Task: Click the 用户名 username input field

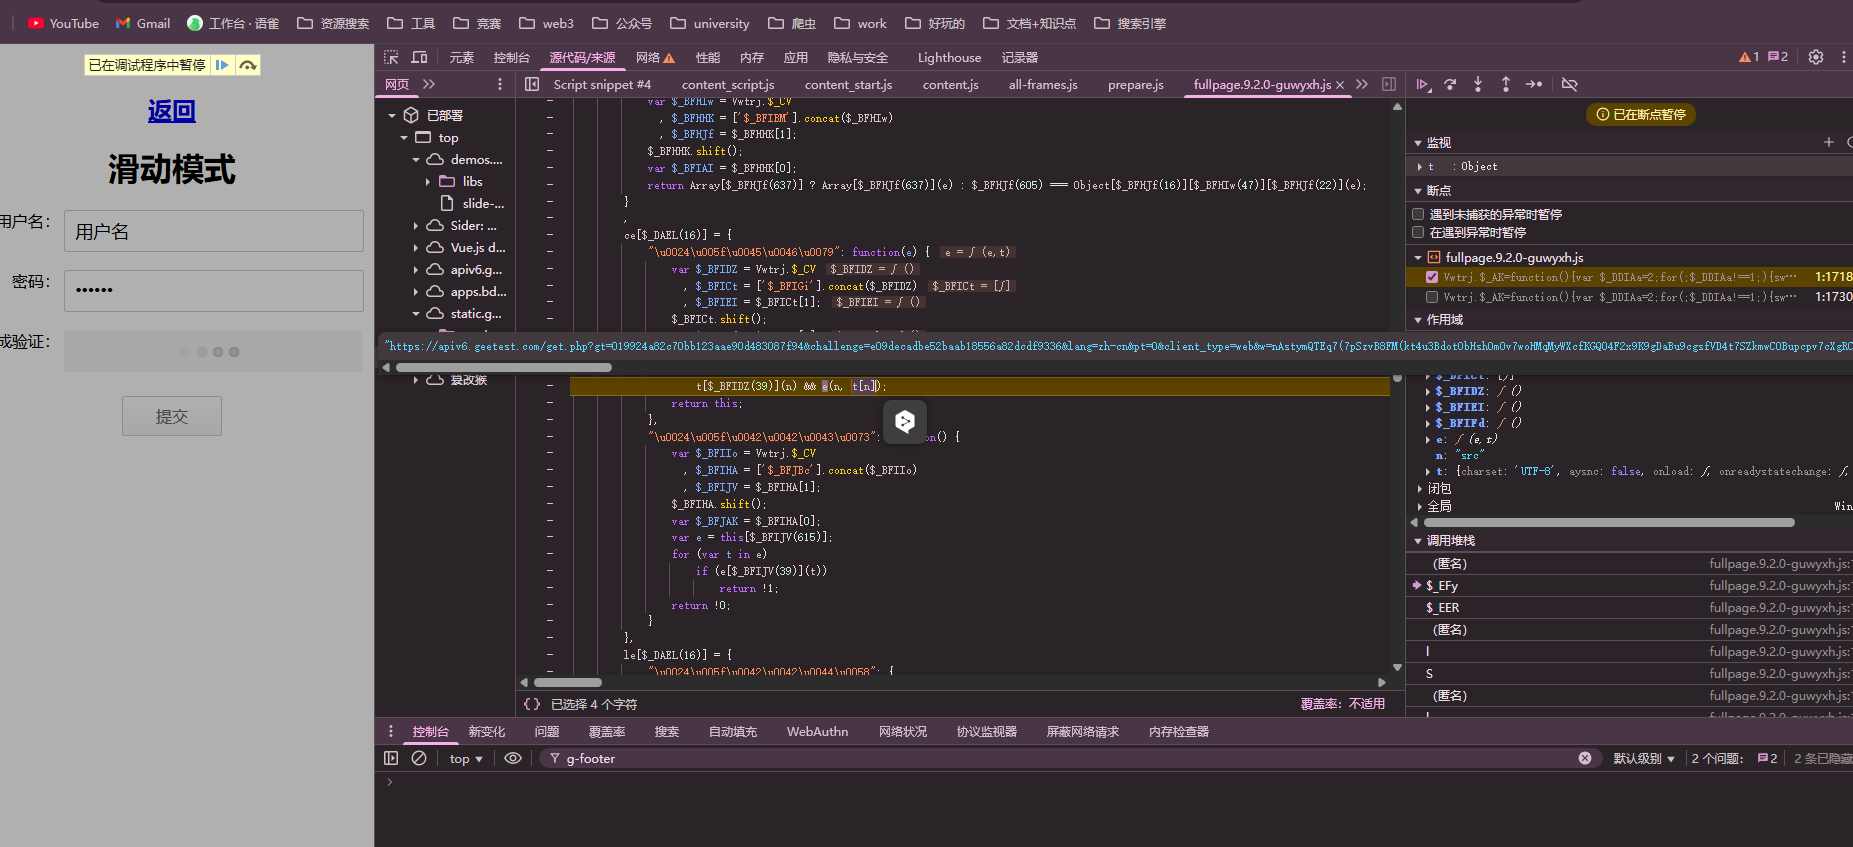Action: (214, 231)
